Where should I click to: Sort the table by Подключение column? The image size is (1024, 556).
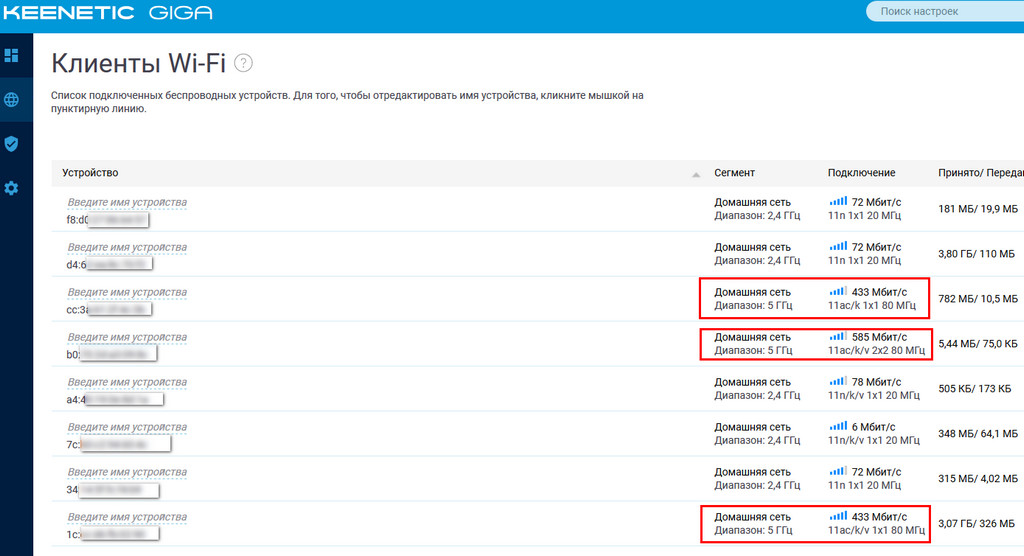tap(861, 172)
